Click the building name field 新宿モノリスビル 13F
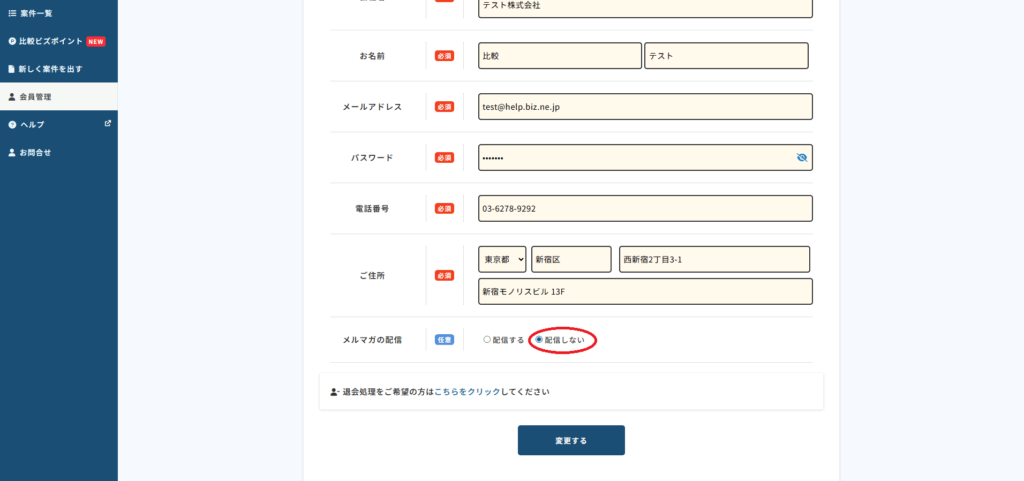 click(645, 291)
